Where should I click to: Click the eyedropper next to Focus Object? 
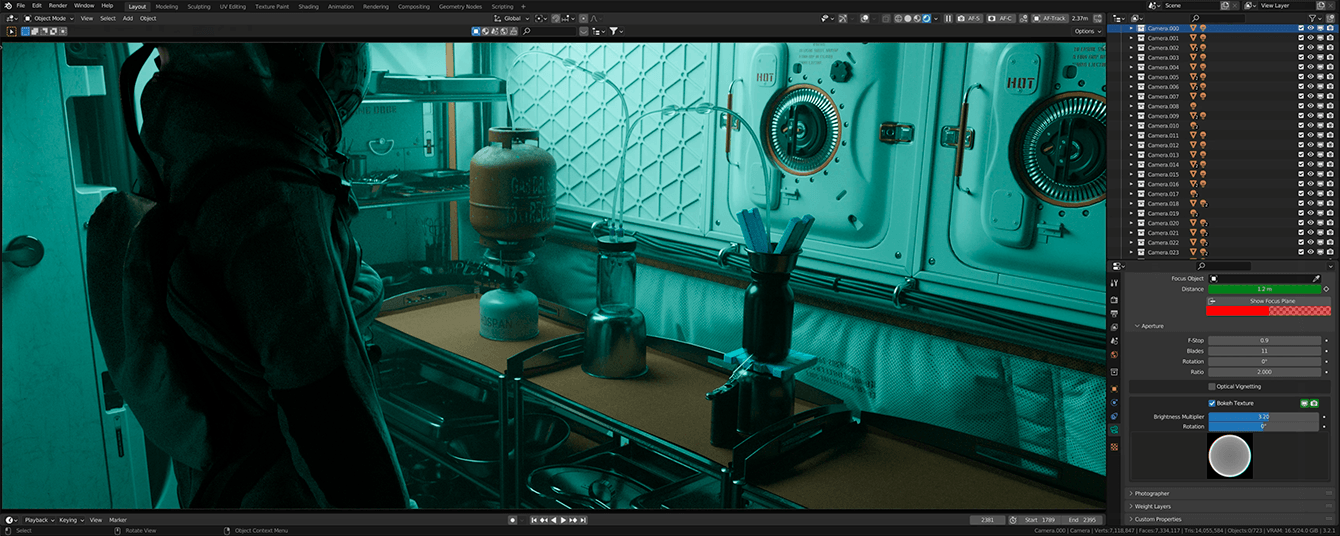(x=1316, y=278)
